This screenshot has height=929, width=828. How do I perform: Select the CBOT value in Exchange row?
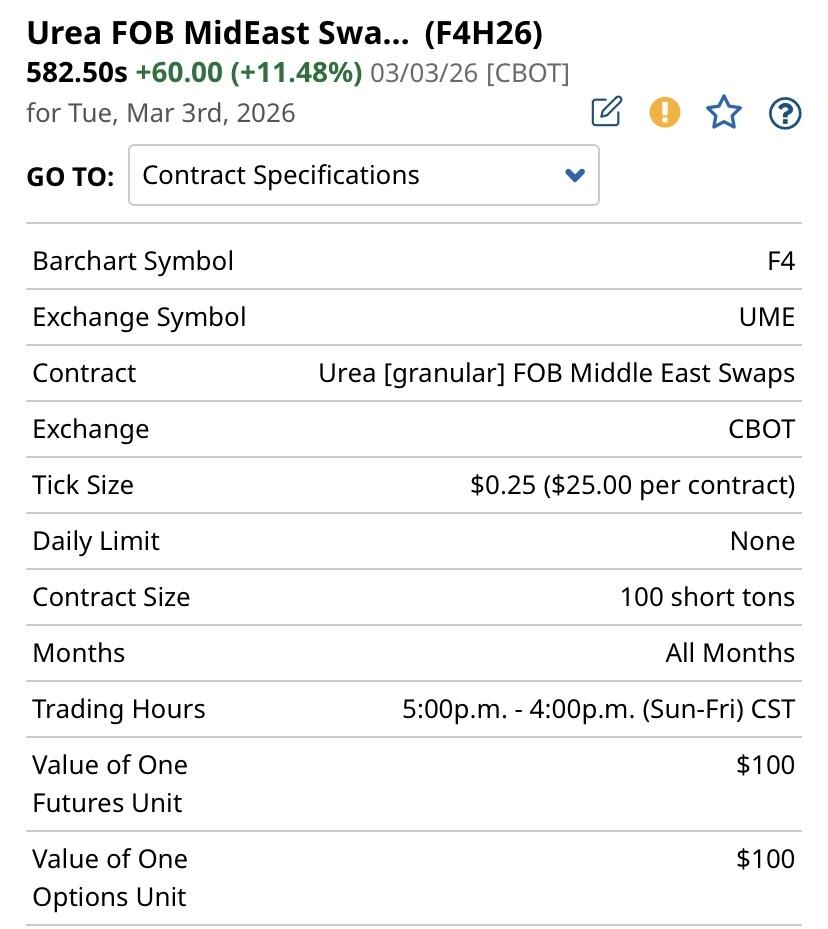pyautogui.click(x=761, y=429)
